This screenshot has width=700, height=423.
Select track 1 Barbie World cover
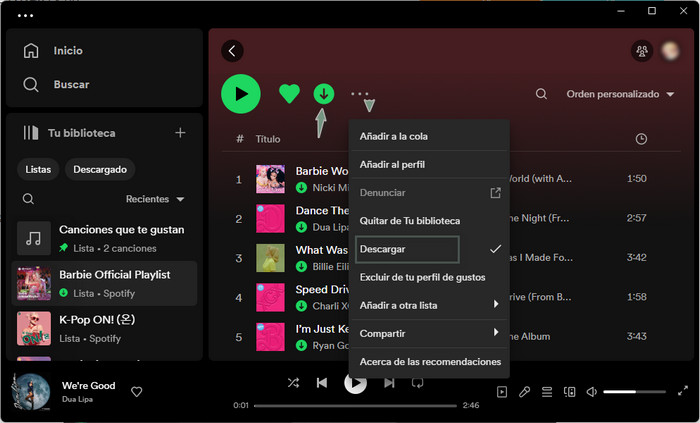pos(270,179)
